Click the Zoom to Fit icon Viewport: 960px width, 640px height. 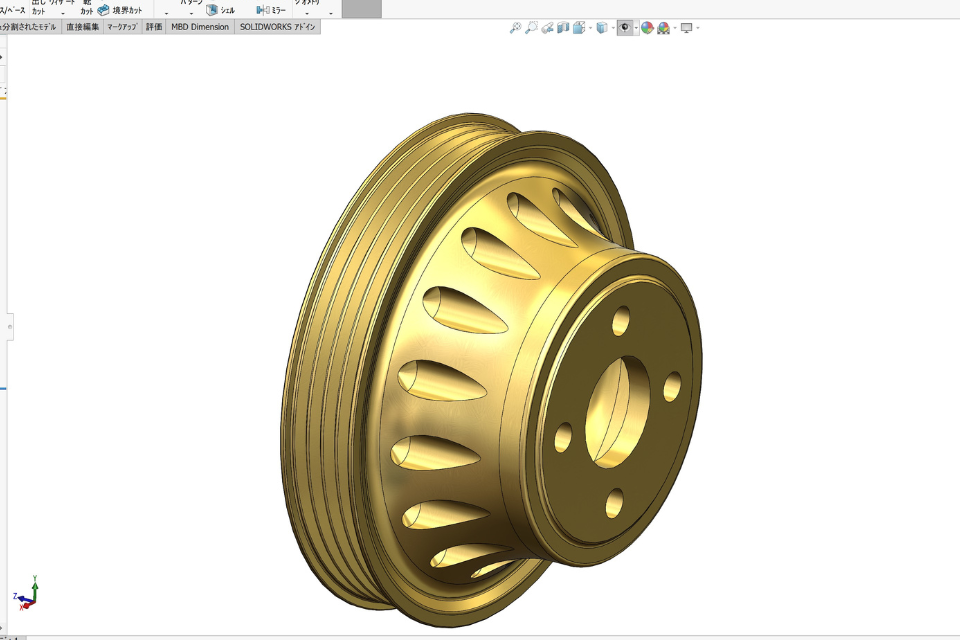[515, 28]
